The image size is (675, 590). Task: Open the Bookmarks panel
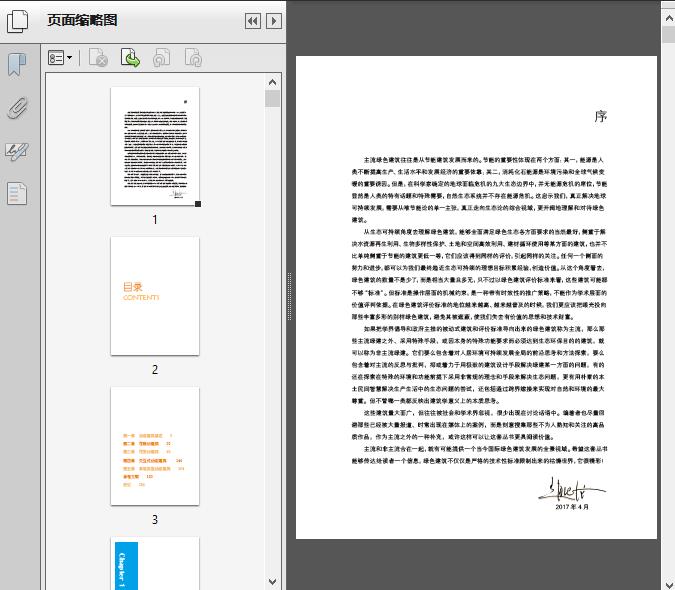(x=17, y=65)
